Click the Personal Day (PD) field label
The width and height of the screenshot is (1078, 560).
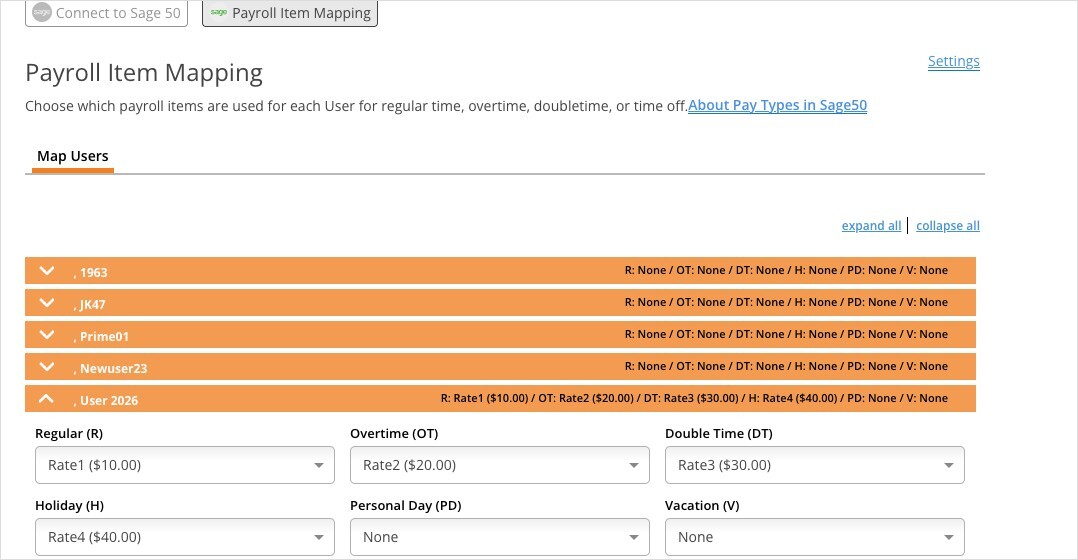click(x=406, y=505)
